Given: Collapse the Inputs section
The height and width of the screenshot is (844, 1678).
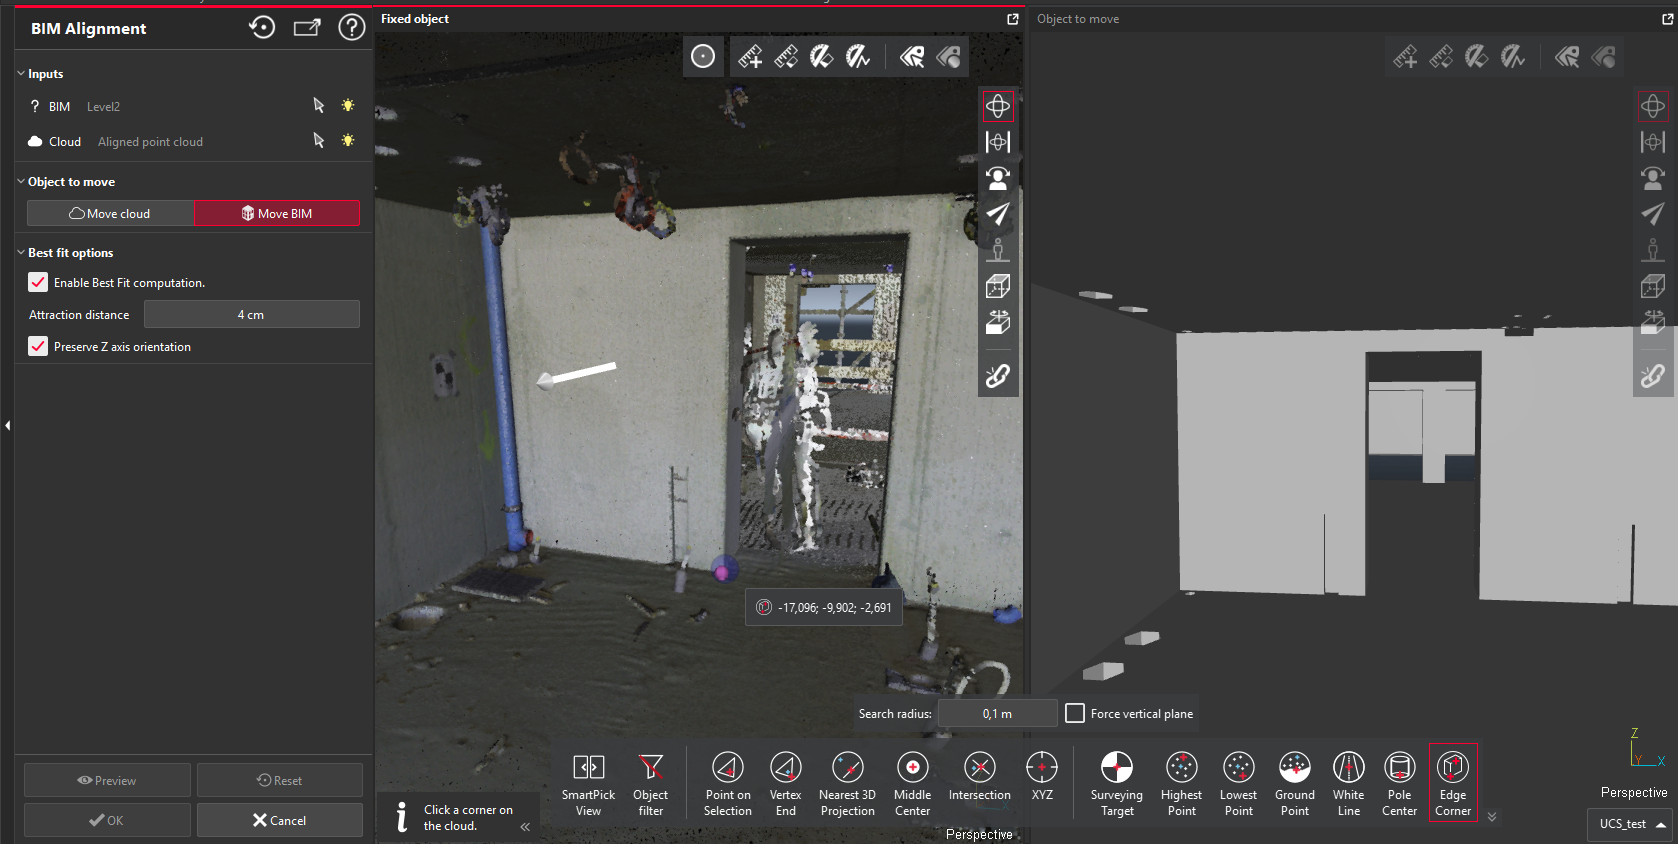Looking at the screenshot, I should (x=21, y=74).
